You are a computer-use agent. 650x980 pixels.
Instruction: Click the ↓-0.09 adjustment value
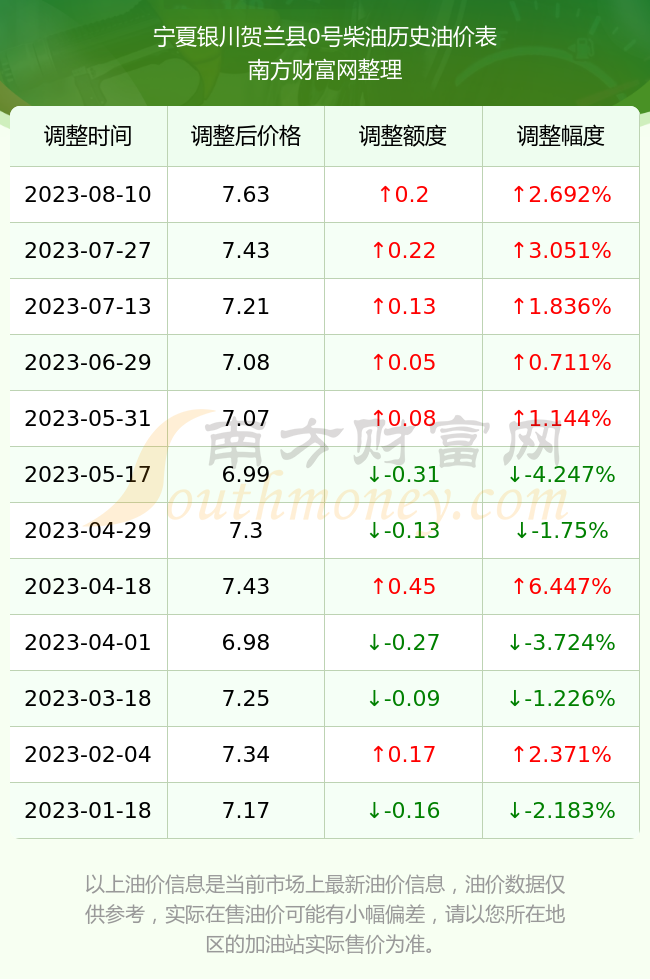click(x=403, y=698)
